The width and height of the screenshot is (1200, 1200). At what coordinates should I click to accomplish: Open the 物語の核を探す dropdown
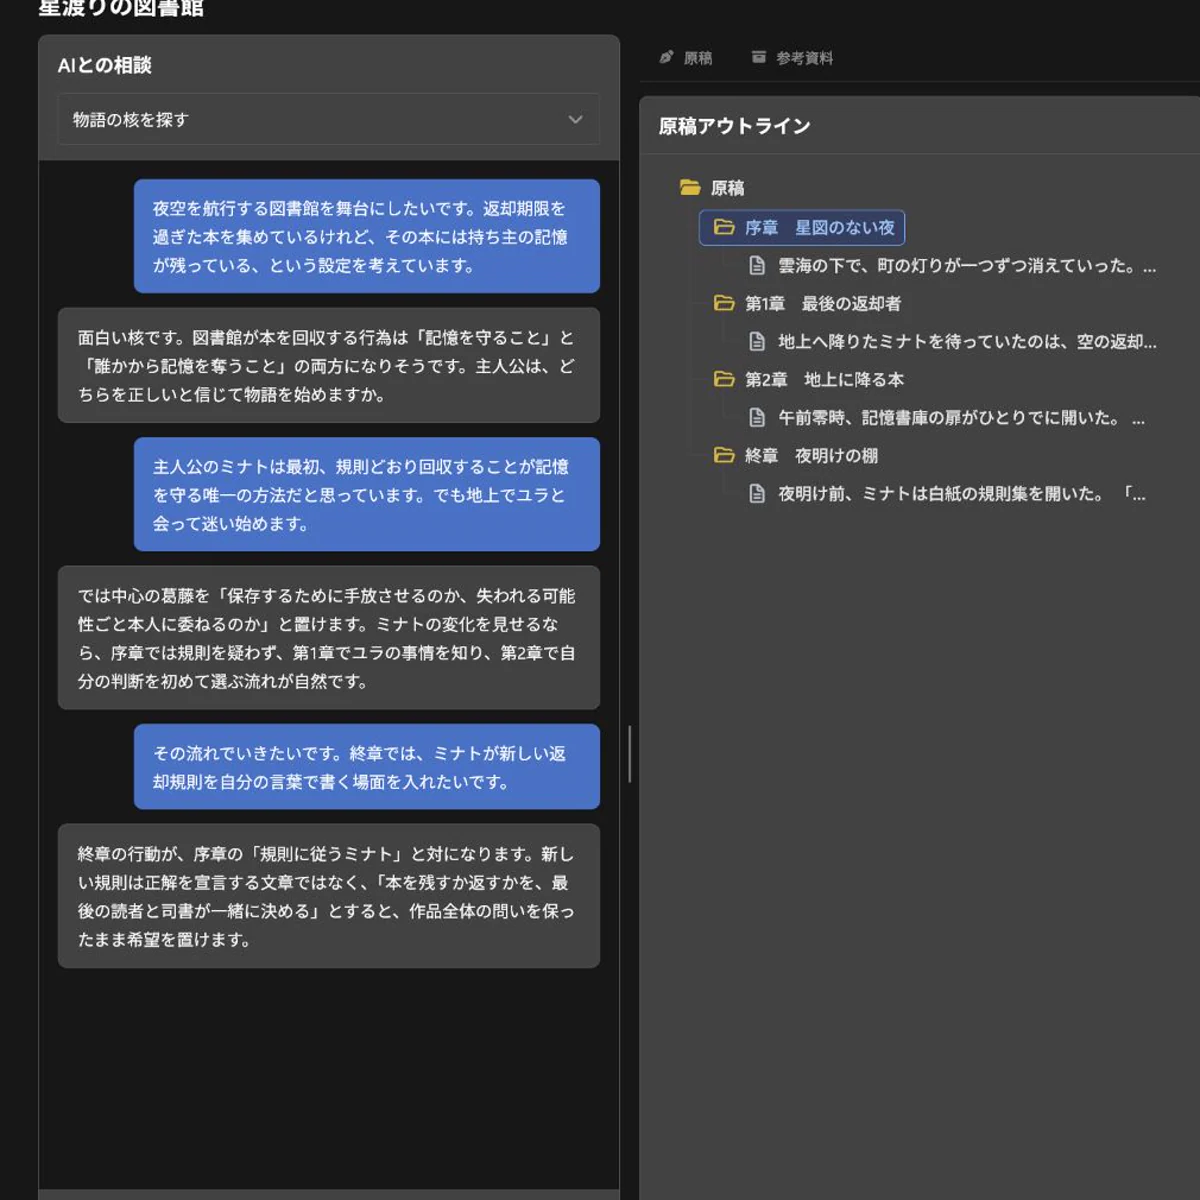pyautogui.click(x=328, y=119)
